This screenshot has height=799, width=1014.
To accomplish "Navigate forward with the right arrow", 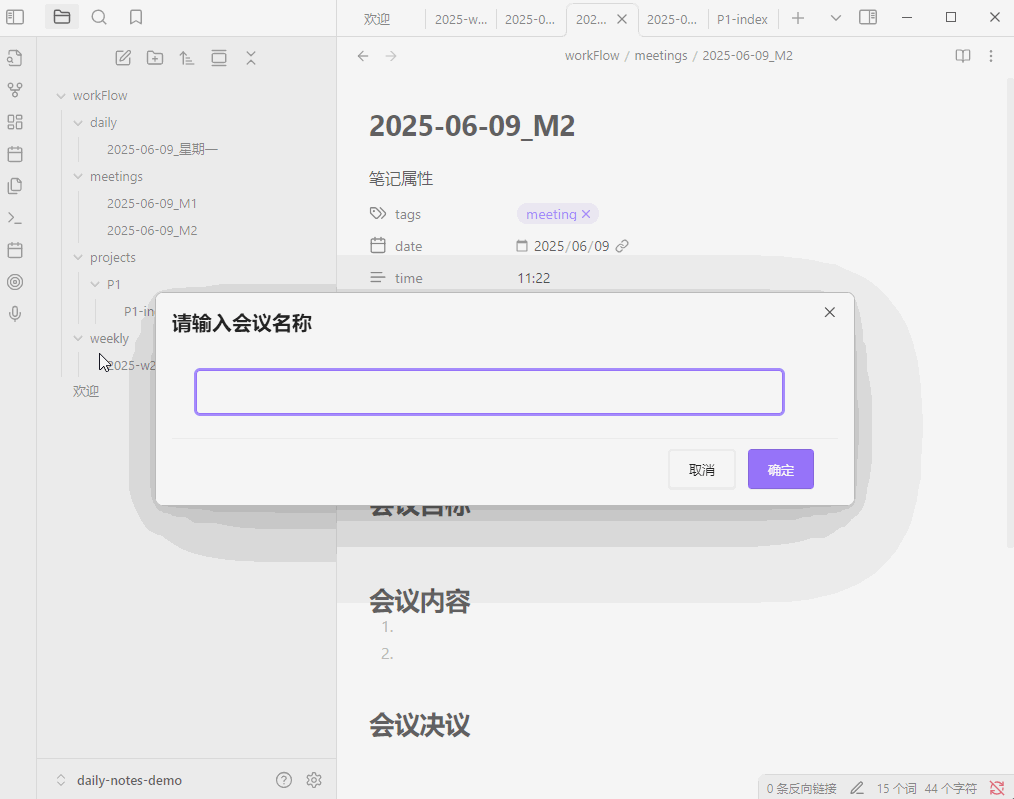I will pos(391,56).
